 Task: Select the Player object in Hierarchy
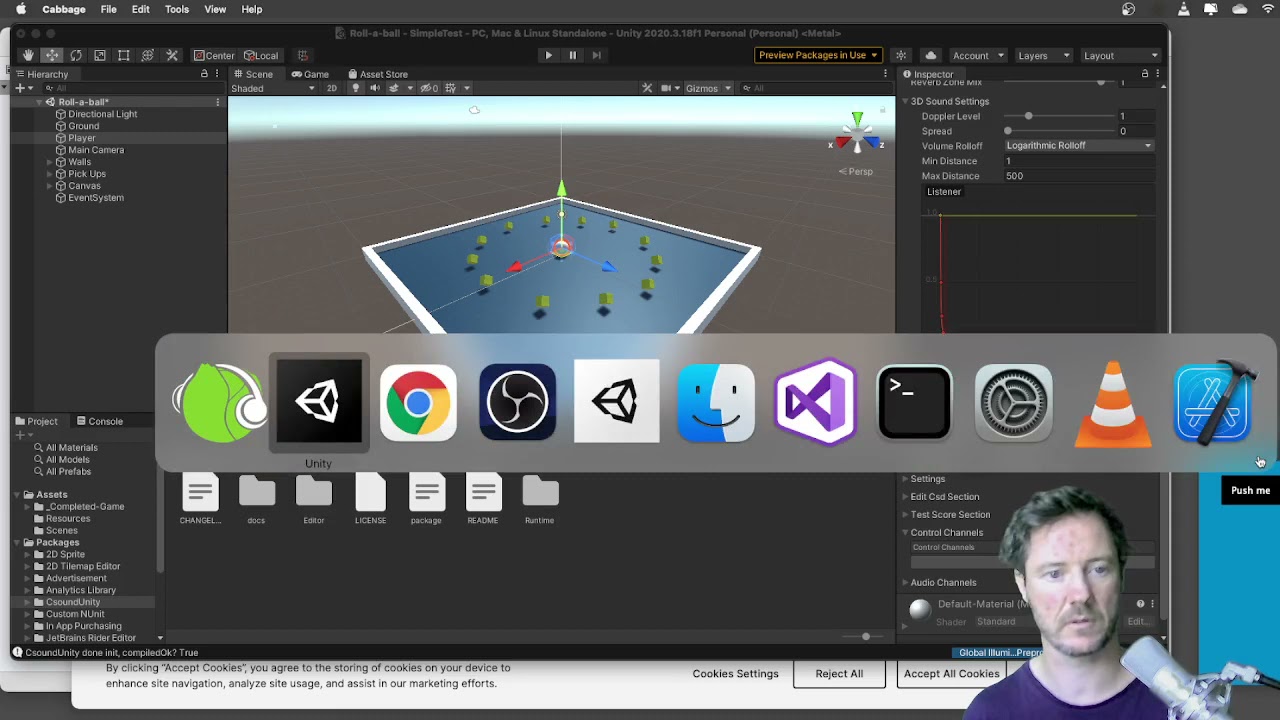click(x=82, y=138)
